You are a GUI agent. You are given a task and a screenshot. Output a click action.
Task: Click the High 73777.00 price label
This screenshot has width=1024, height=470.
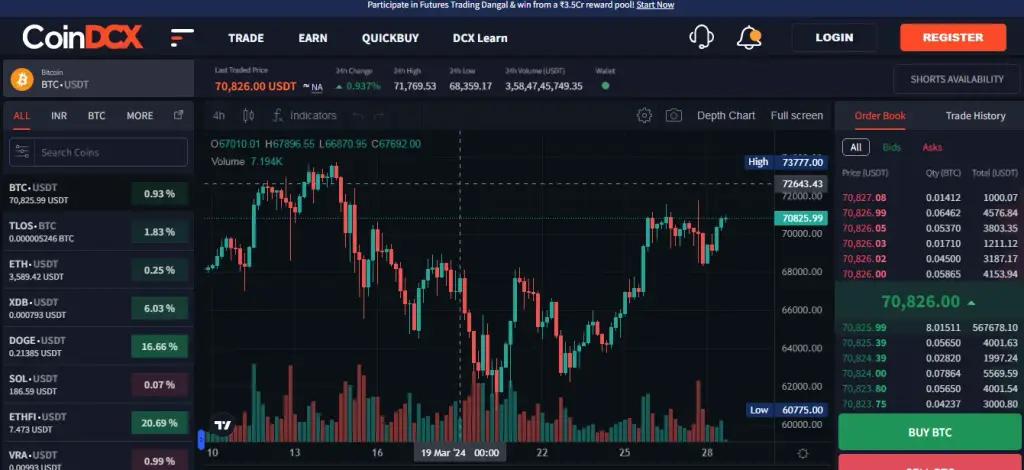tap(786, 162)
